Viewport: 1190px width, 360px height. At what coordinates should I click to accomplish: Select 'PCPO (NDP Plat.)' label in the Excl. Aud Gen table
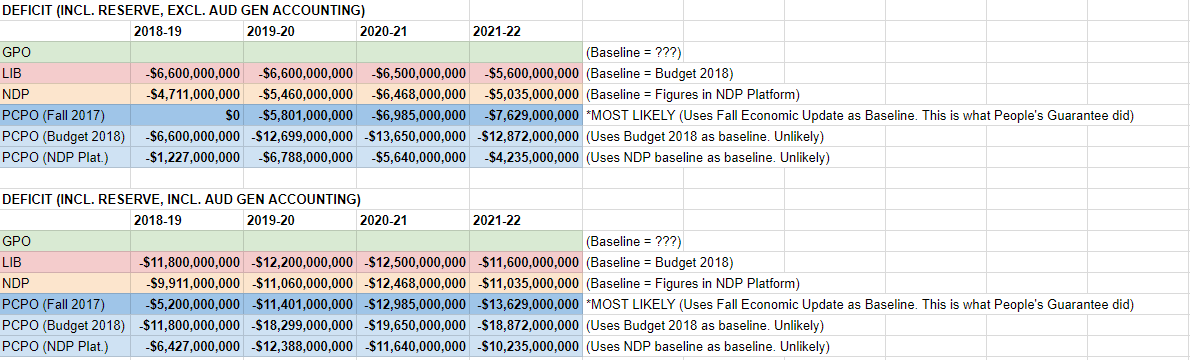tap(65, 158)
